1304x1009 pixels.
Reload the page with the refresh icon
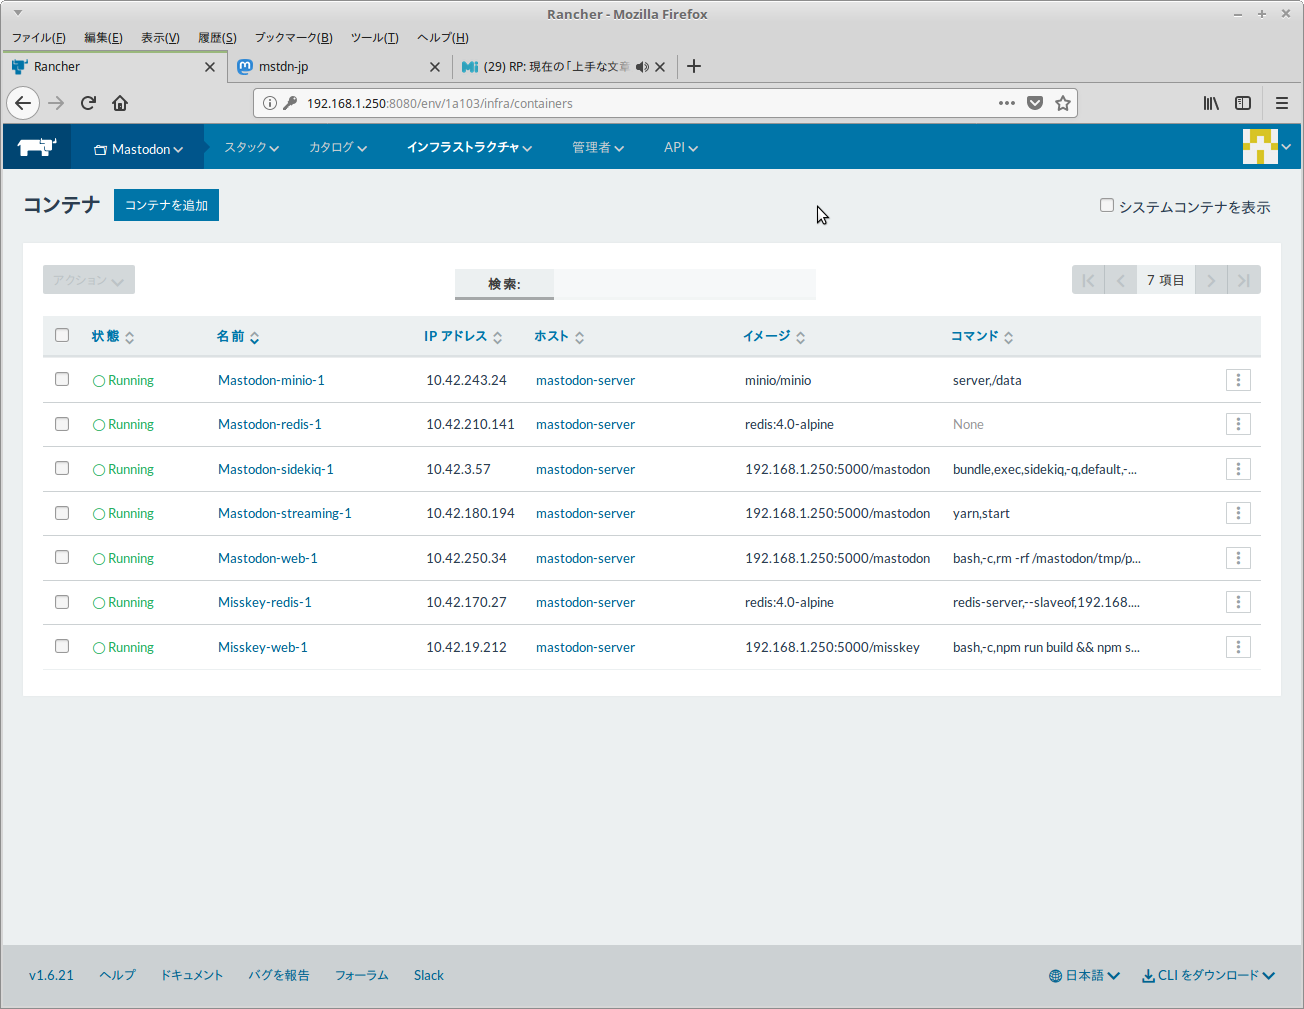click(x=88, y=103)
